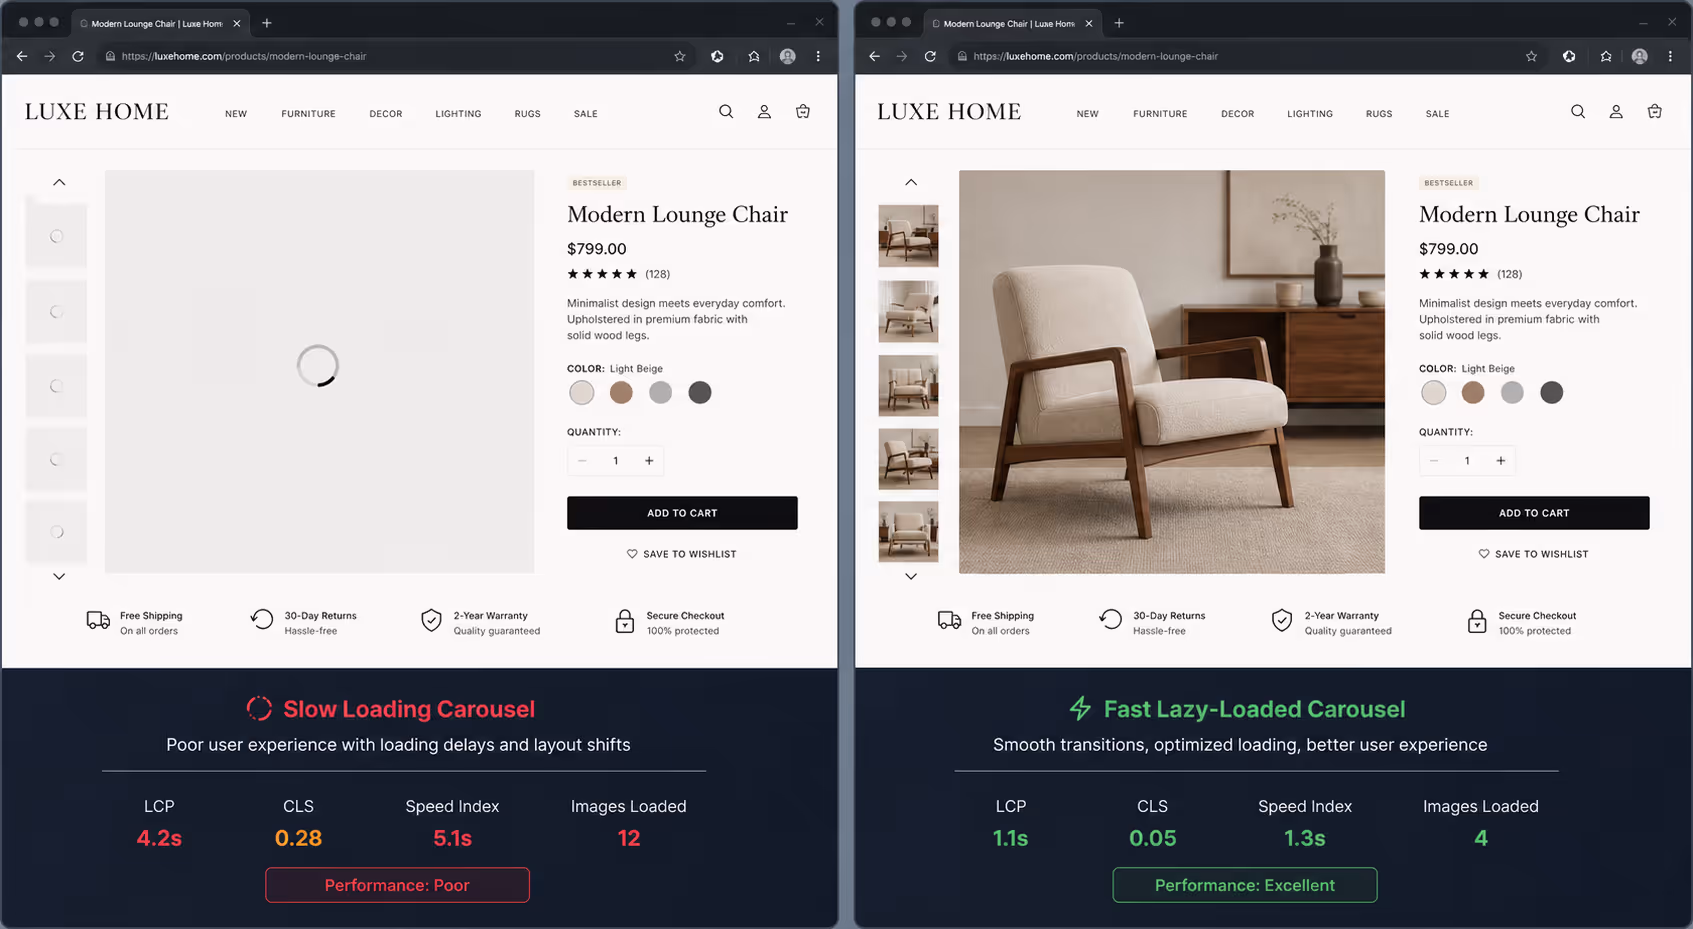Click (128) review count in left window
The height and width of the screenshot is (929, 1693).
click(657, 274)
